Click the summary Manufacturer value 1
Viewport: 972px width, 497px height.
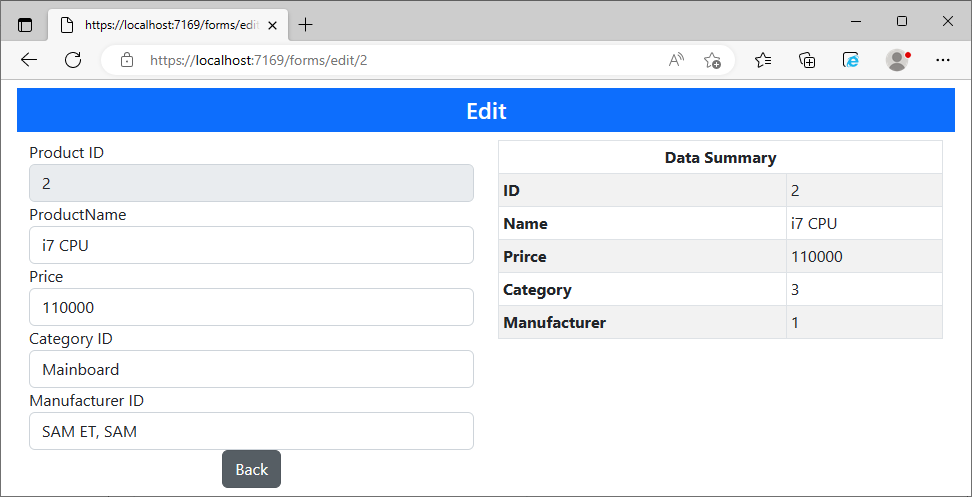point(795,322)
